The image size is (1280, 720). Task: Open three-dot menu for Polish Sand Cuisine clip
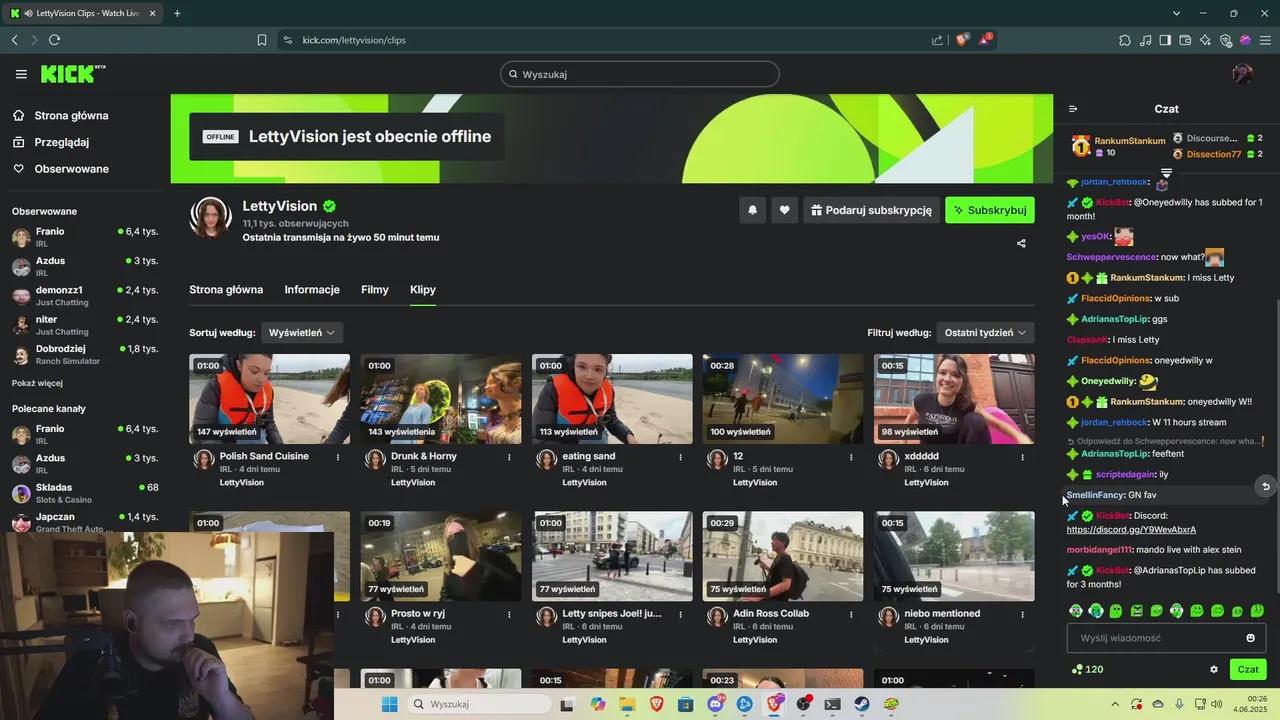pos(338,457)
